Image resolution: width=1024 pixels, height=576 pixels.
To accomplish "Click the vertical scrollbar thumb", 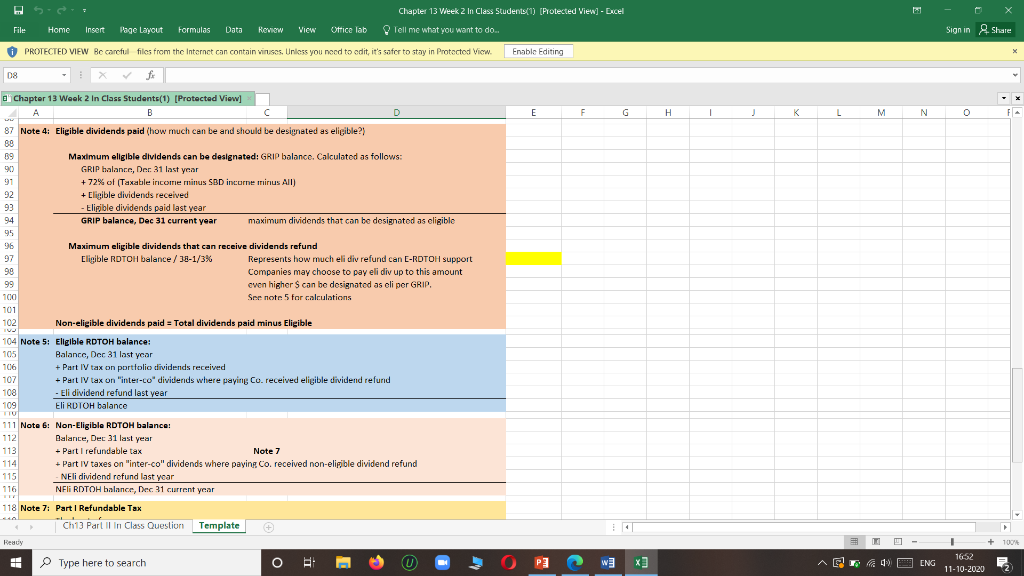I will point(1016,415).
